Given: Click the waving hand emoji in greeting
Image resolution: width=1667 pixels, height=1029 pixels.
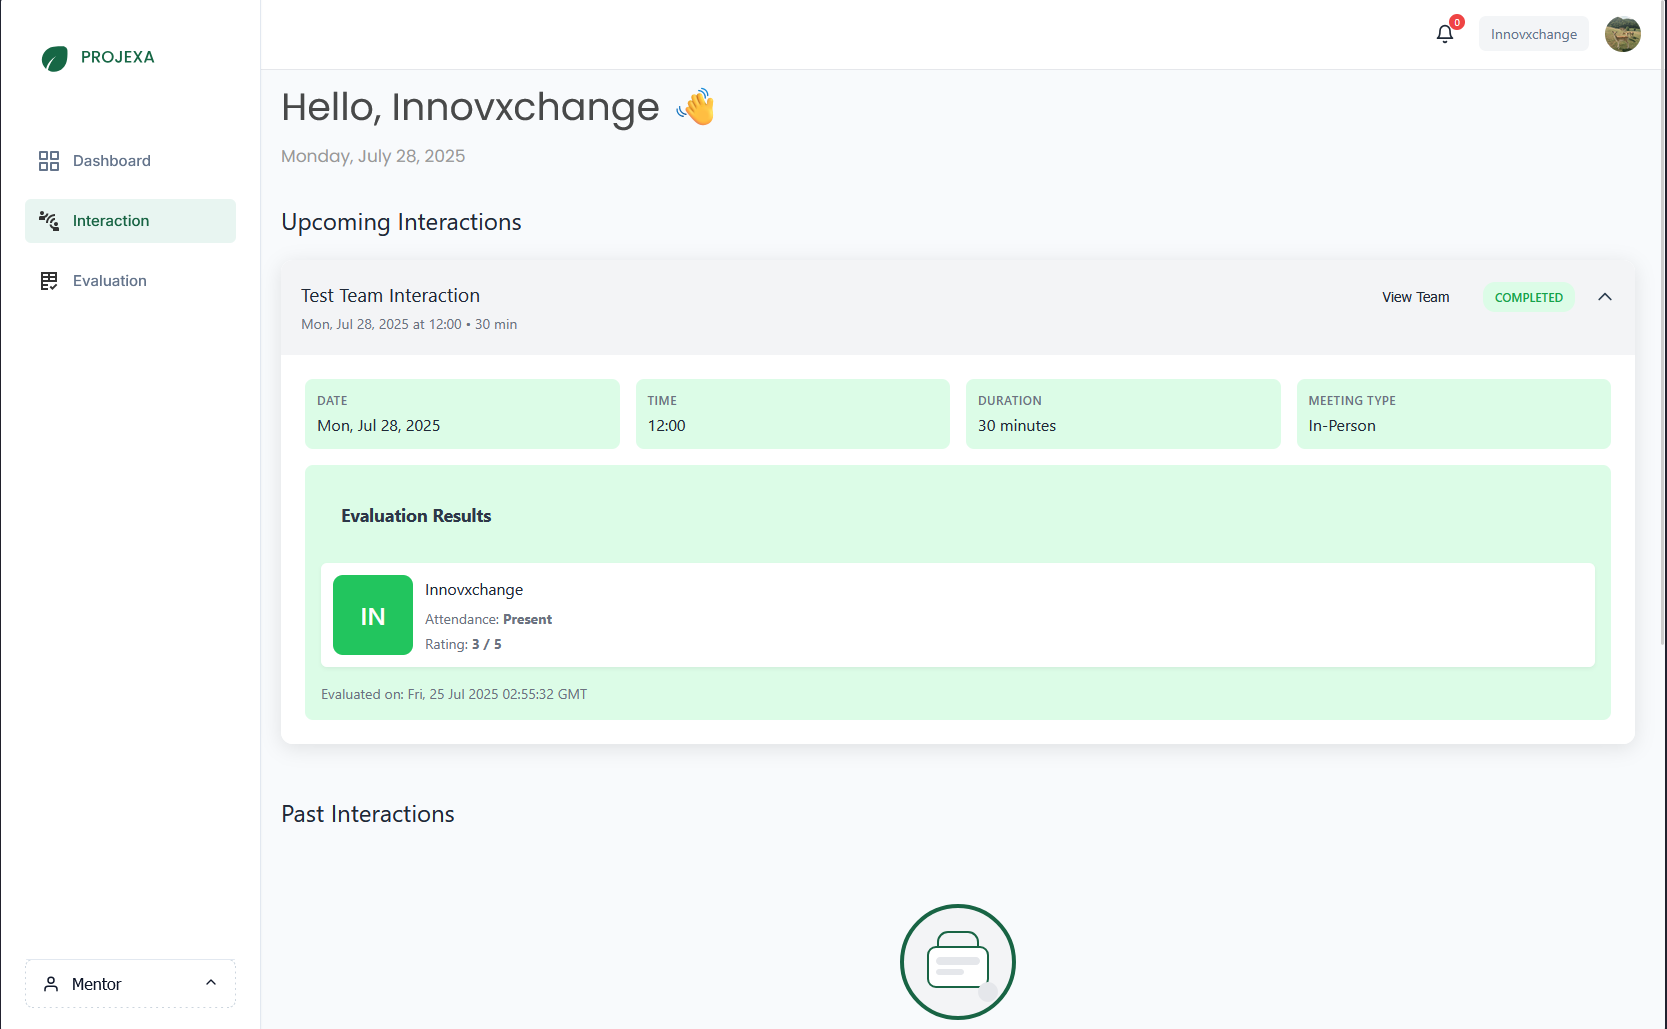Looking at the screenshot, I should [696, 107].
